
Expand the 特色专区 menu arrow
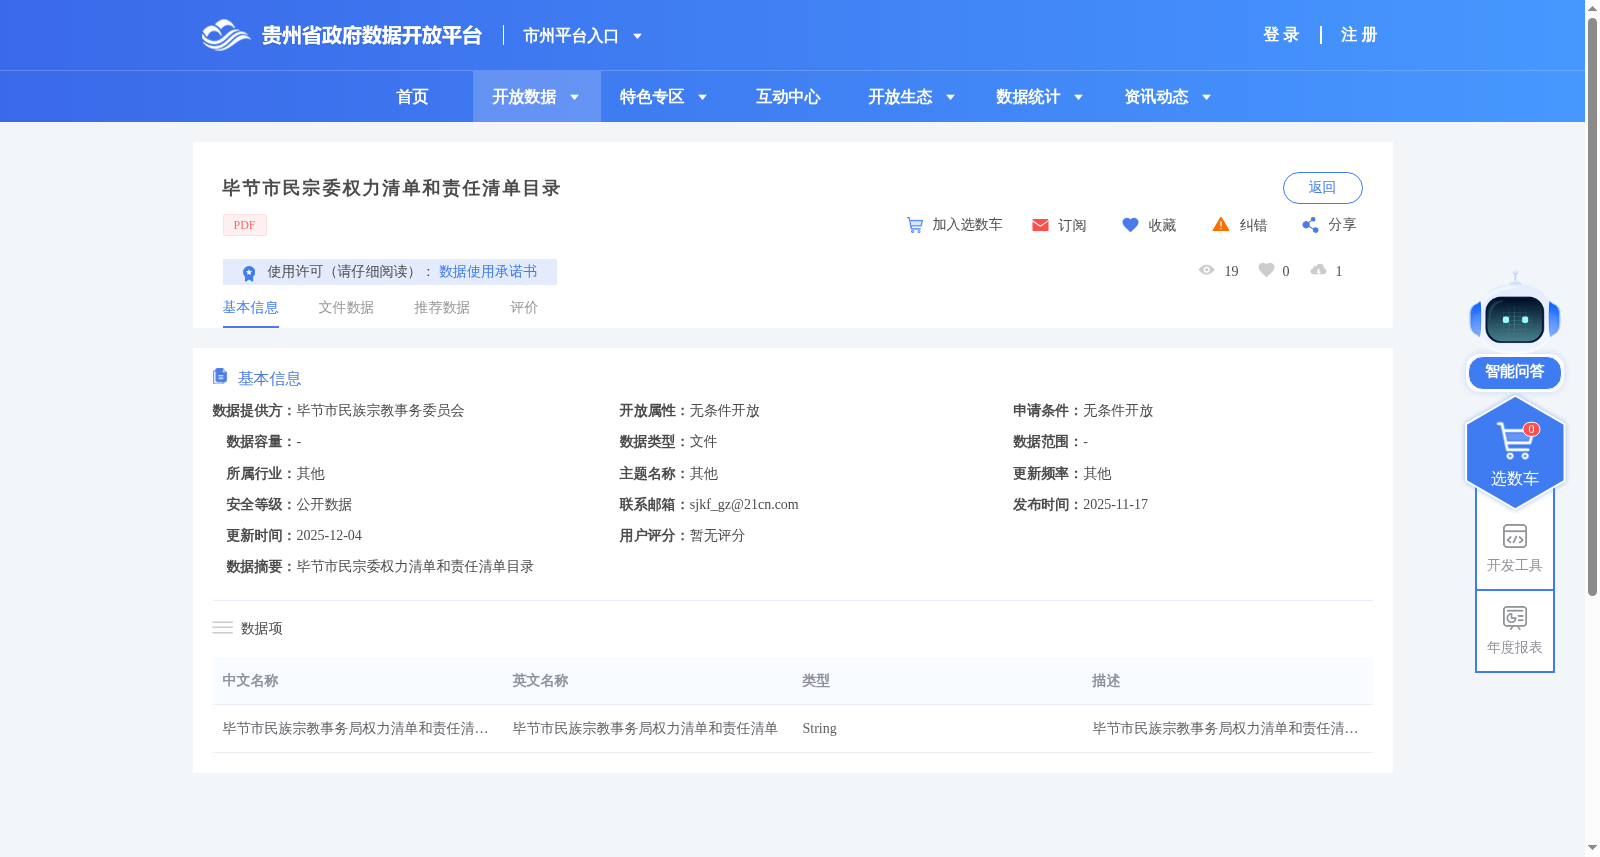pos(703,97)
